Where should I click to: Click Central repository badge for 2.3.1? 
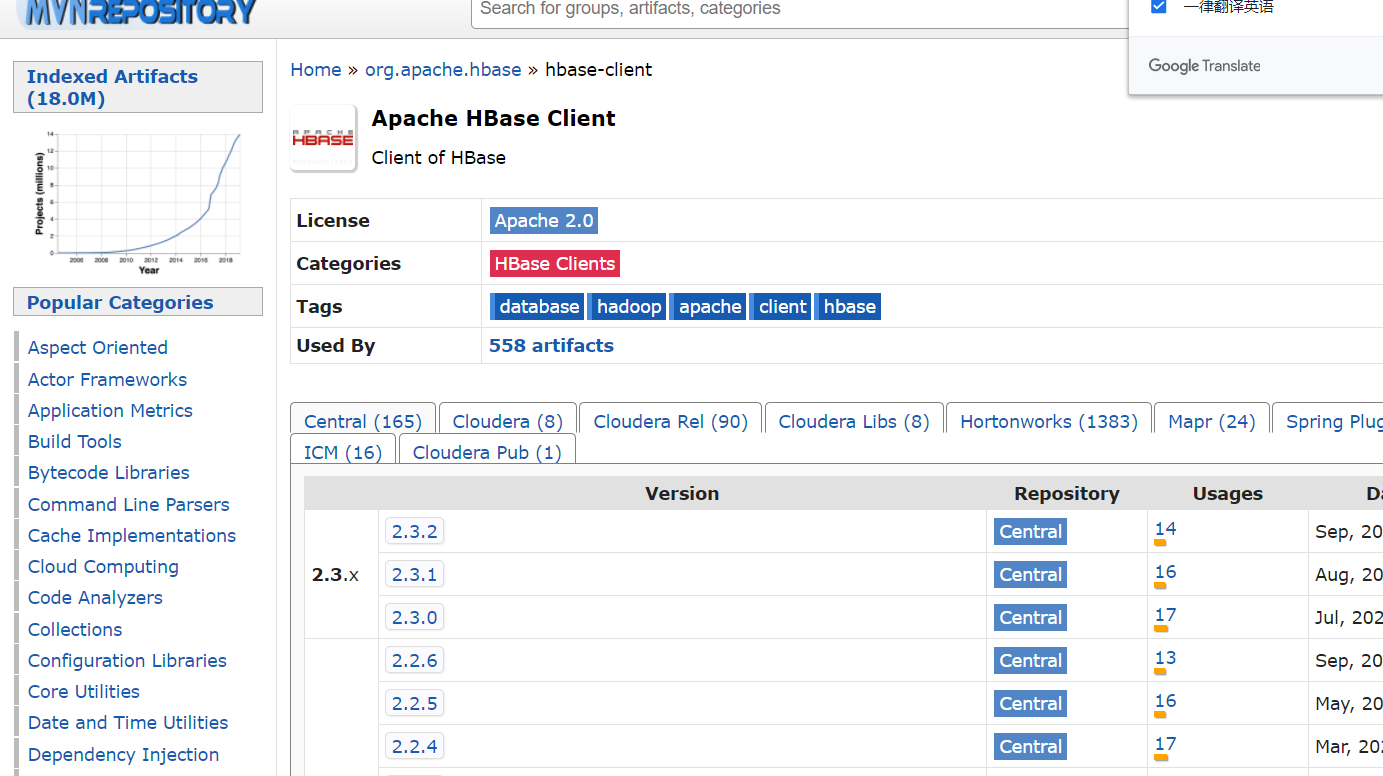tap(1030, 575)
